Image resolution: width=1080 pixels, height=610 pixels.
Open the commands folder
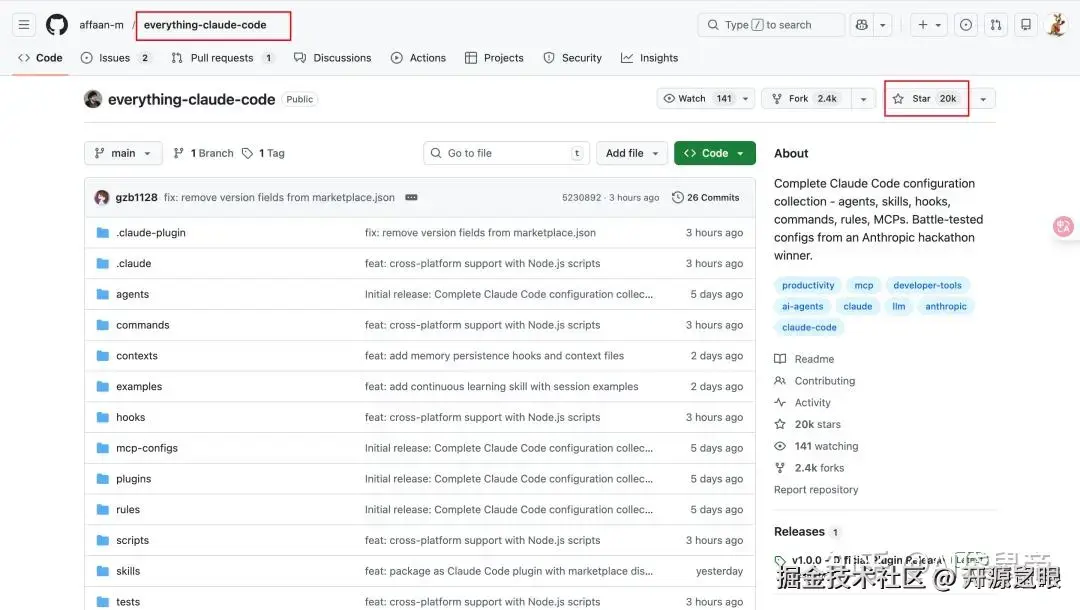pyautogui.click(x=143, y=325)
